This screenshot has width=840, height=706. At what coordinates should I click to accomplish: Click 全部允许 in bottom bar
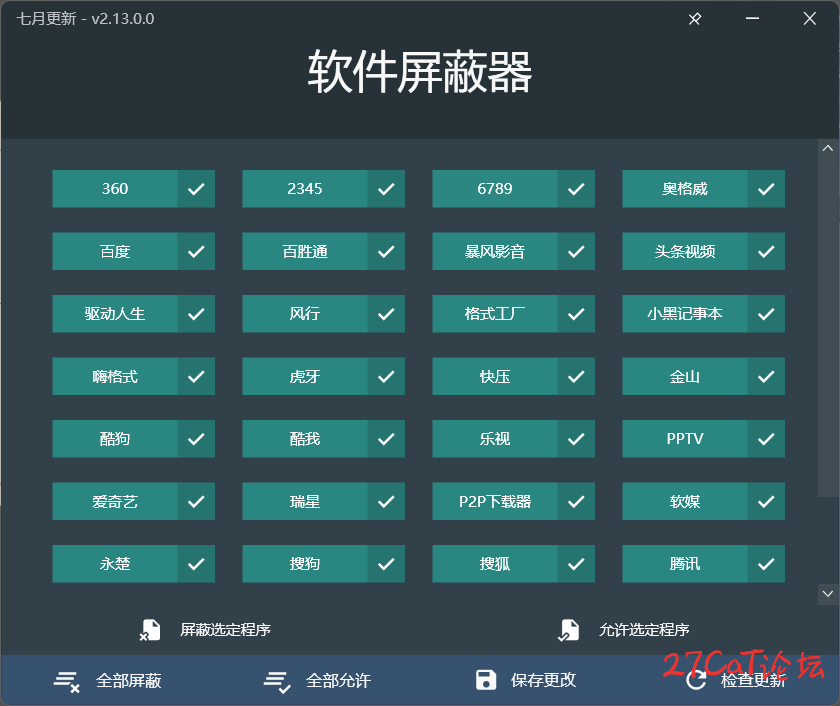tap(338, 681)
